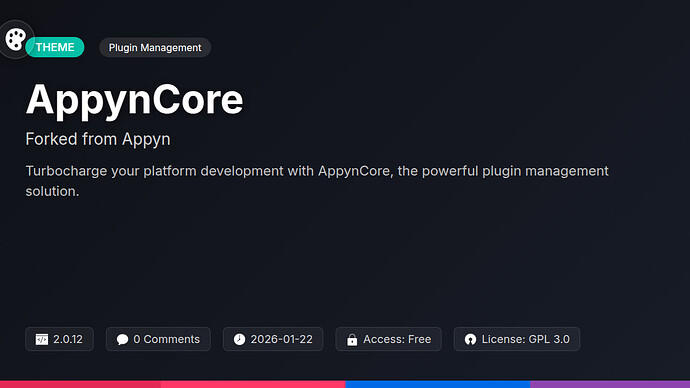Select the License: GPL 3.0 badge
The image size is (690, 388).
pyautogui.click(x=517, y=339)
